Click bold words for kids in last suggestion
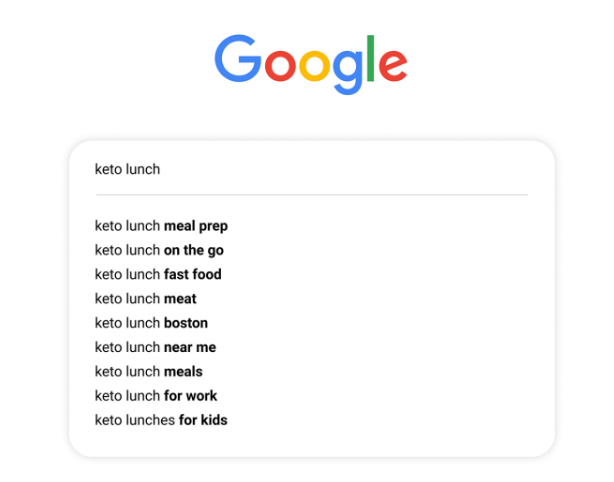614x482 pixels. click(x=203, y=420)
